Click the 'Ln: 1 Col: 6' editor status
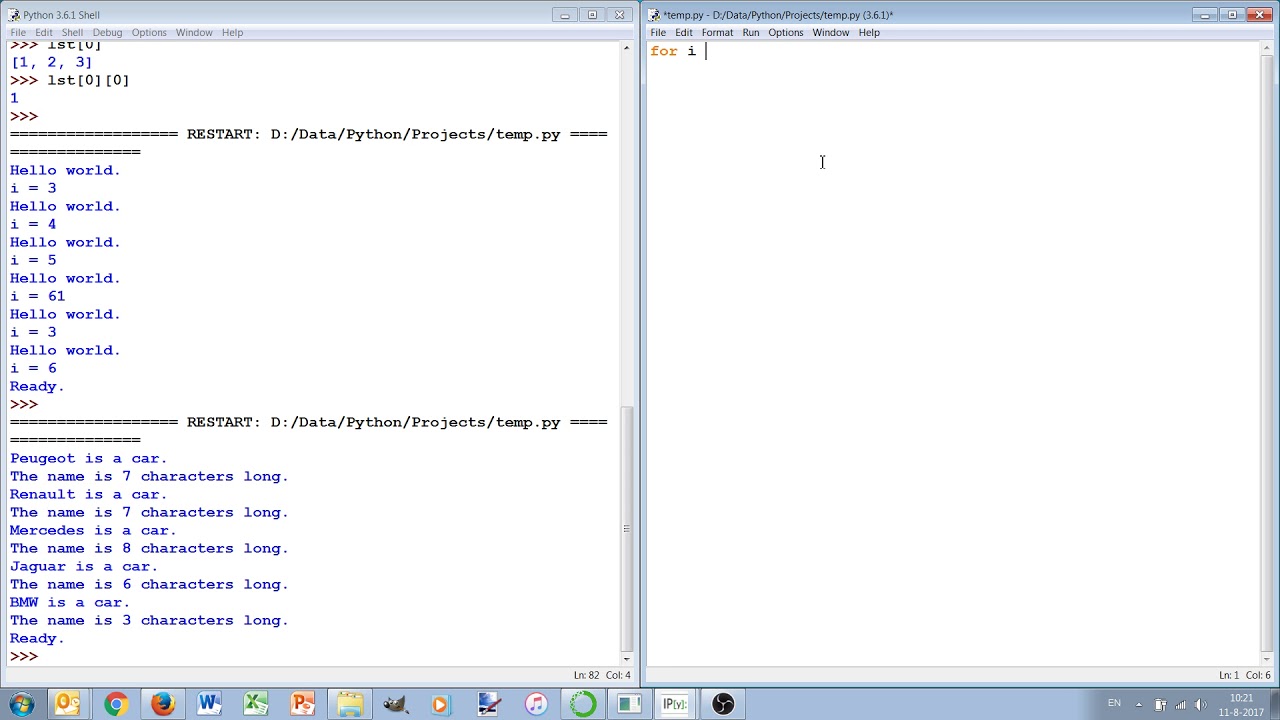 1244,675
